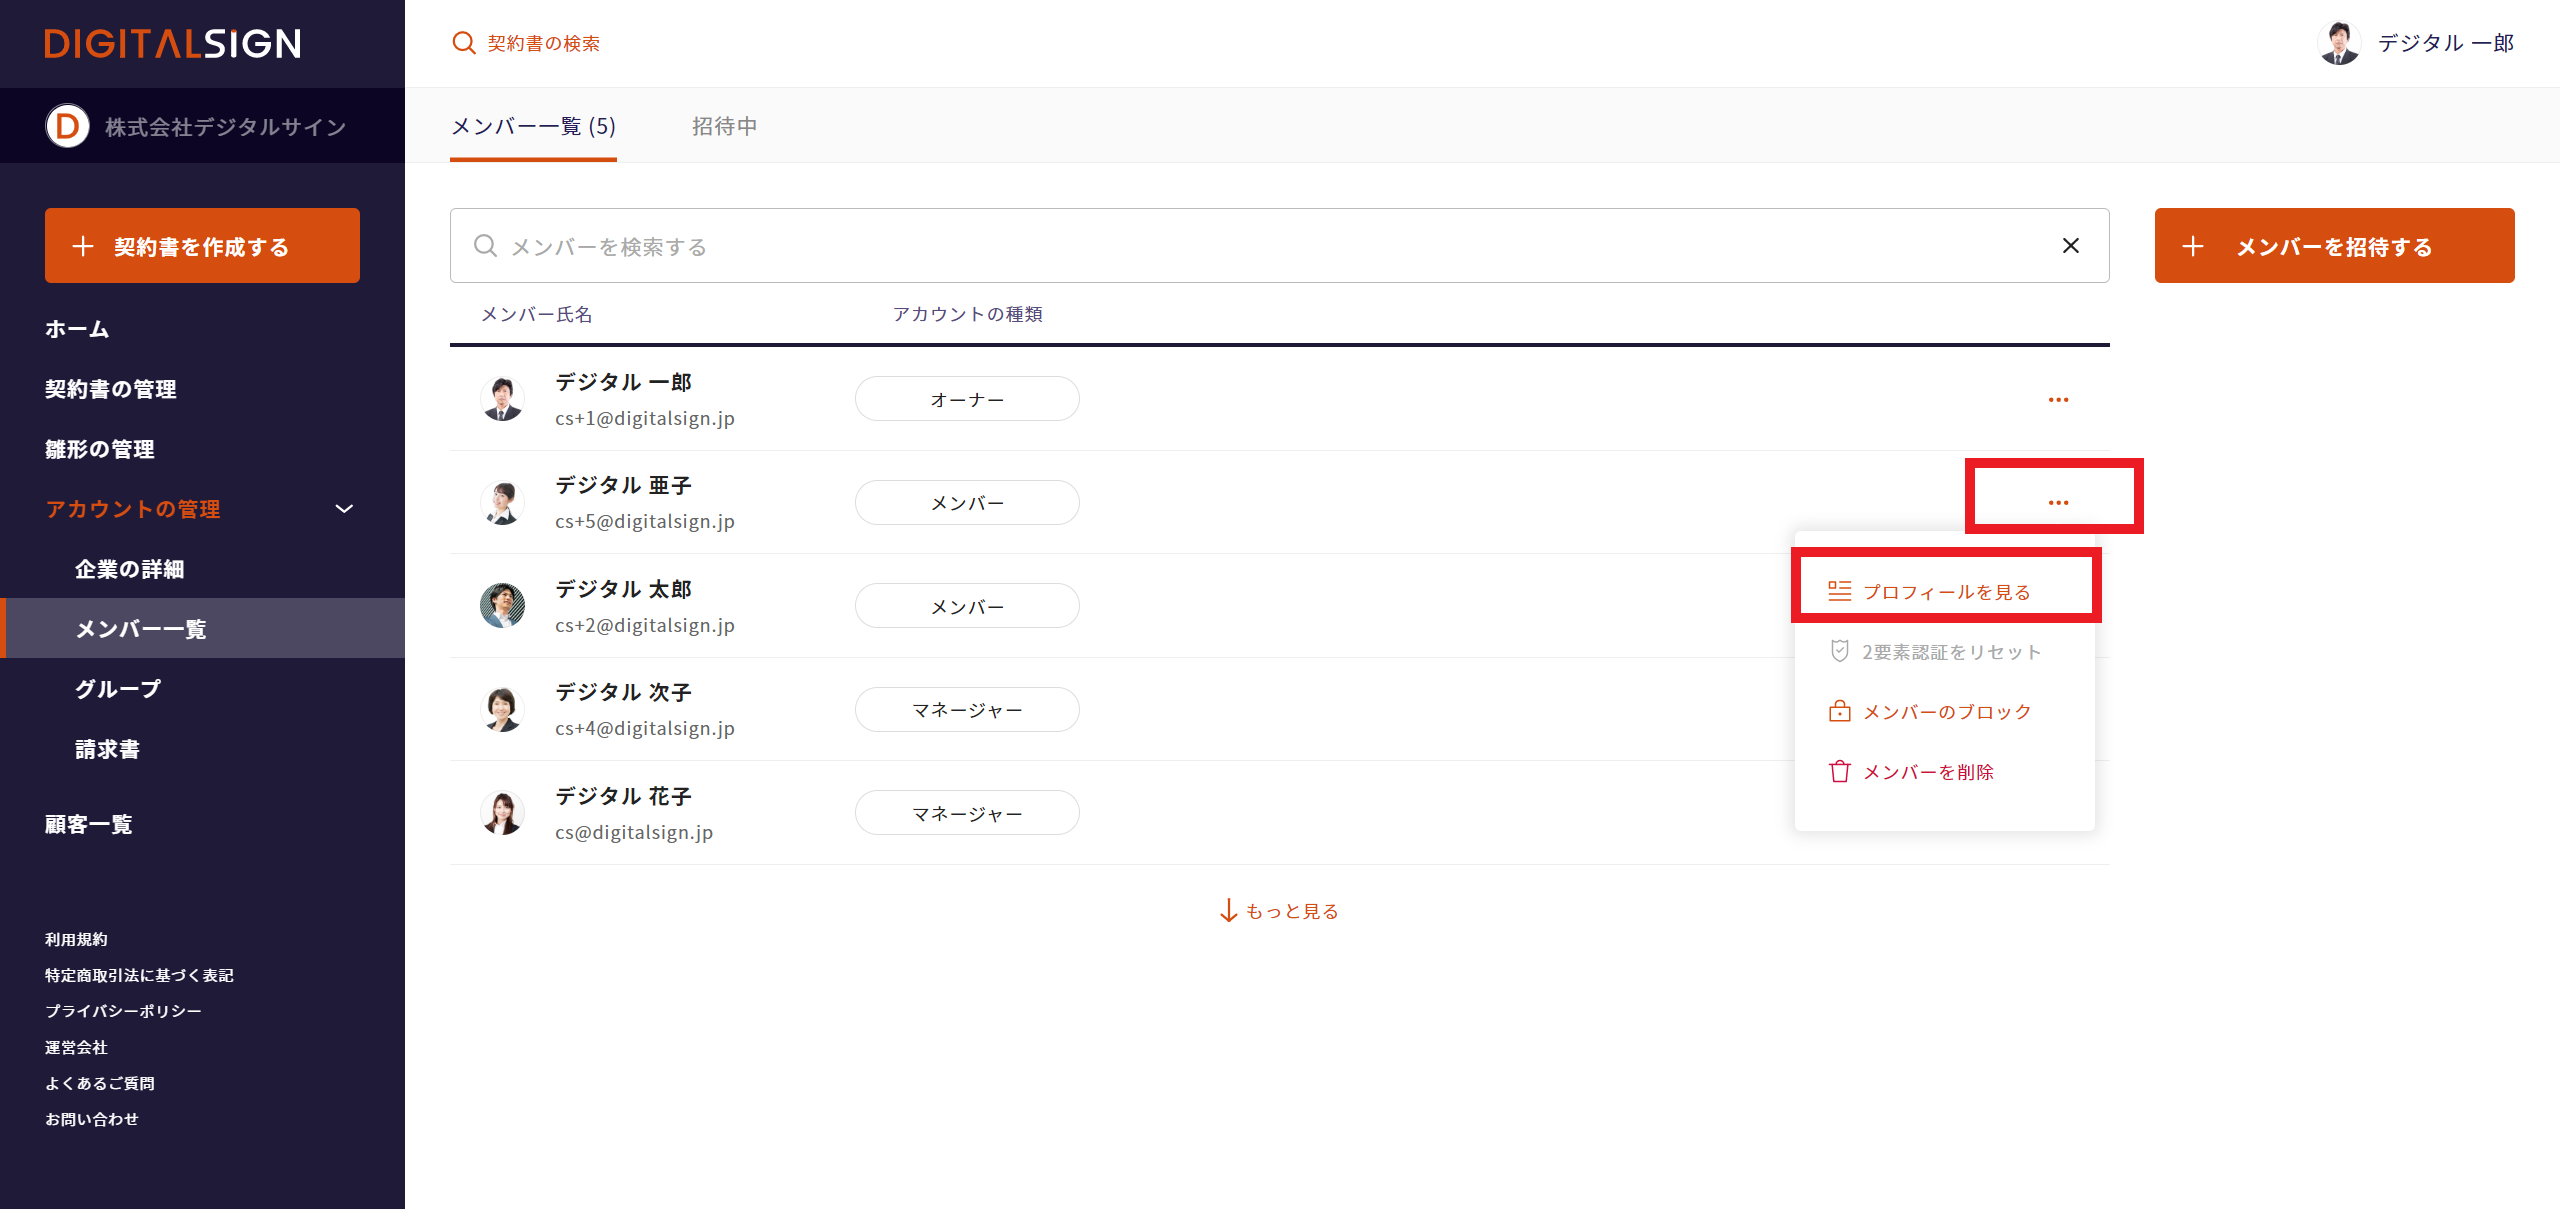The width and height of the screenshot is (2560, 1209).
Task: Click the company logo D icon
Action: (x=67, y=127)
